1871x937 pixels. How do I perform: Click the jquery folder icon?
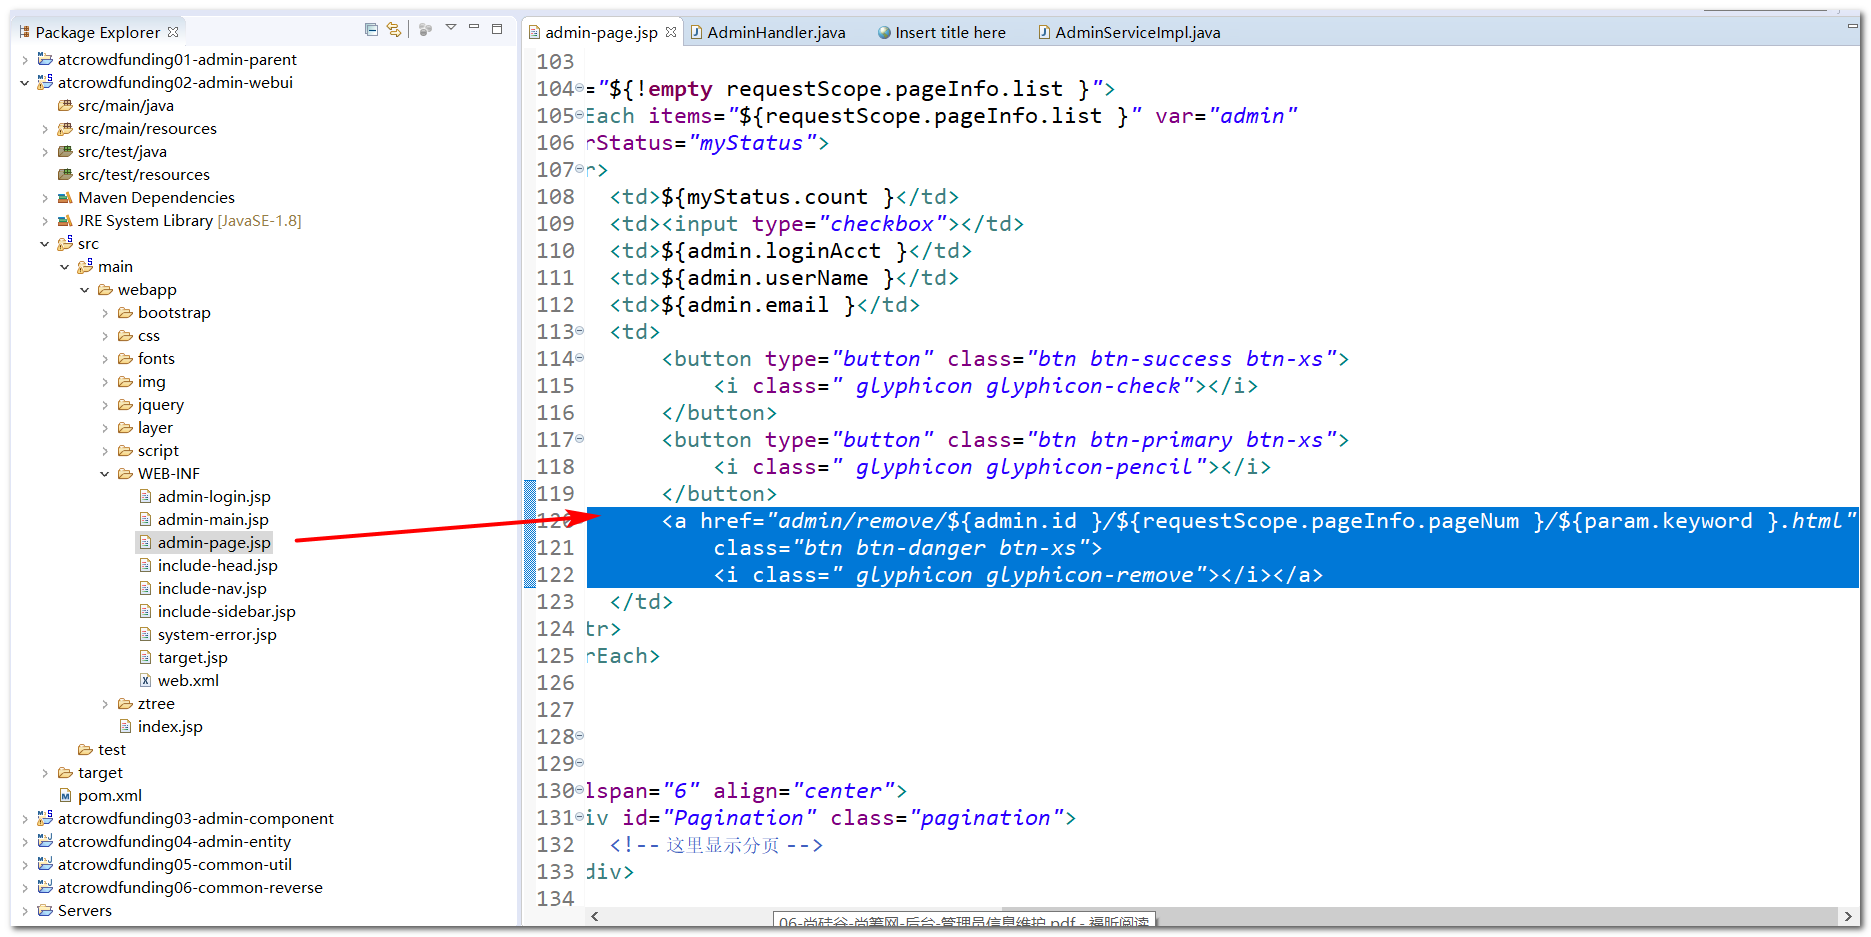pos(125,405)
